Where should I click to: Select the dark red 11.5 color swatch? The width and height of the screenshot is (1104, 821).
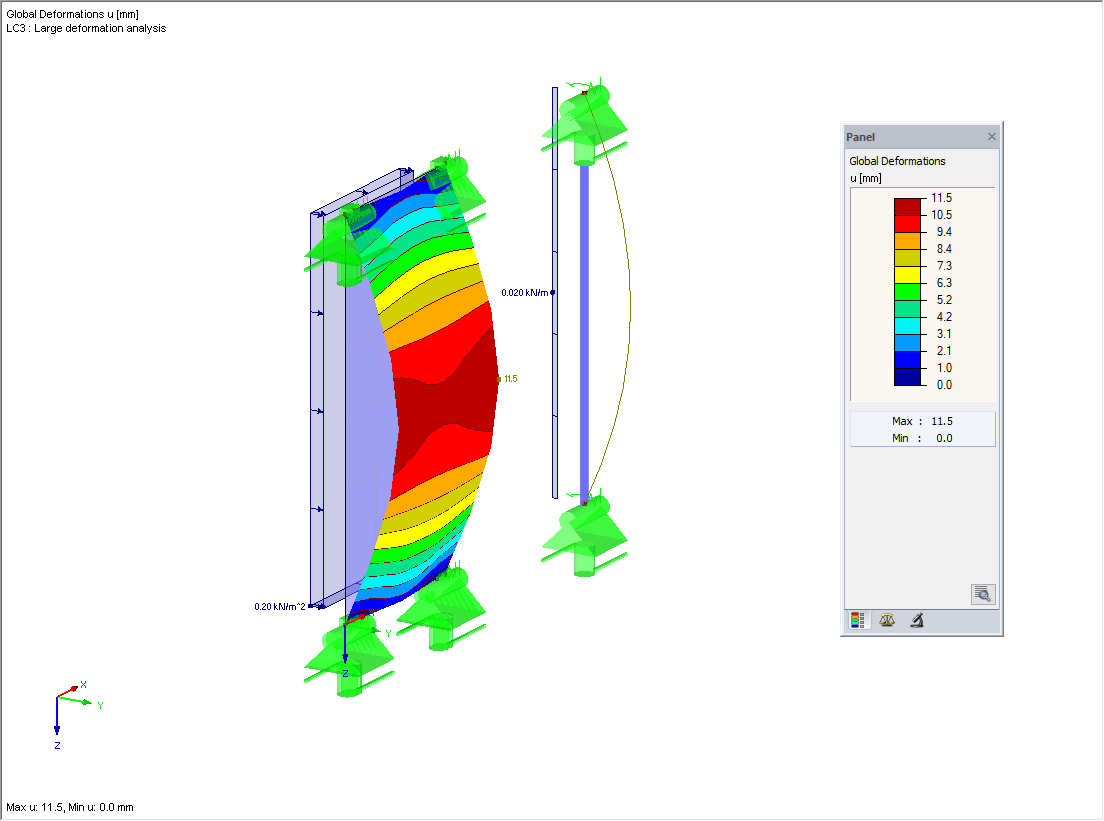coord(908,207)
